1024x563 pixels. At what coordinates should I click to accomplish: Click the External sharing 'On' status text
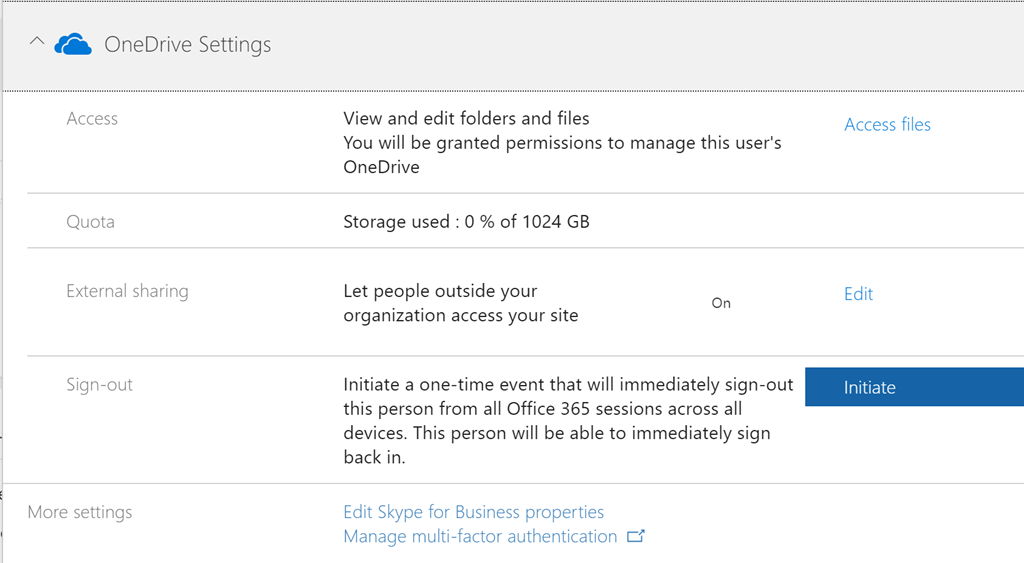point(721,303)
